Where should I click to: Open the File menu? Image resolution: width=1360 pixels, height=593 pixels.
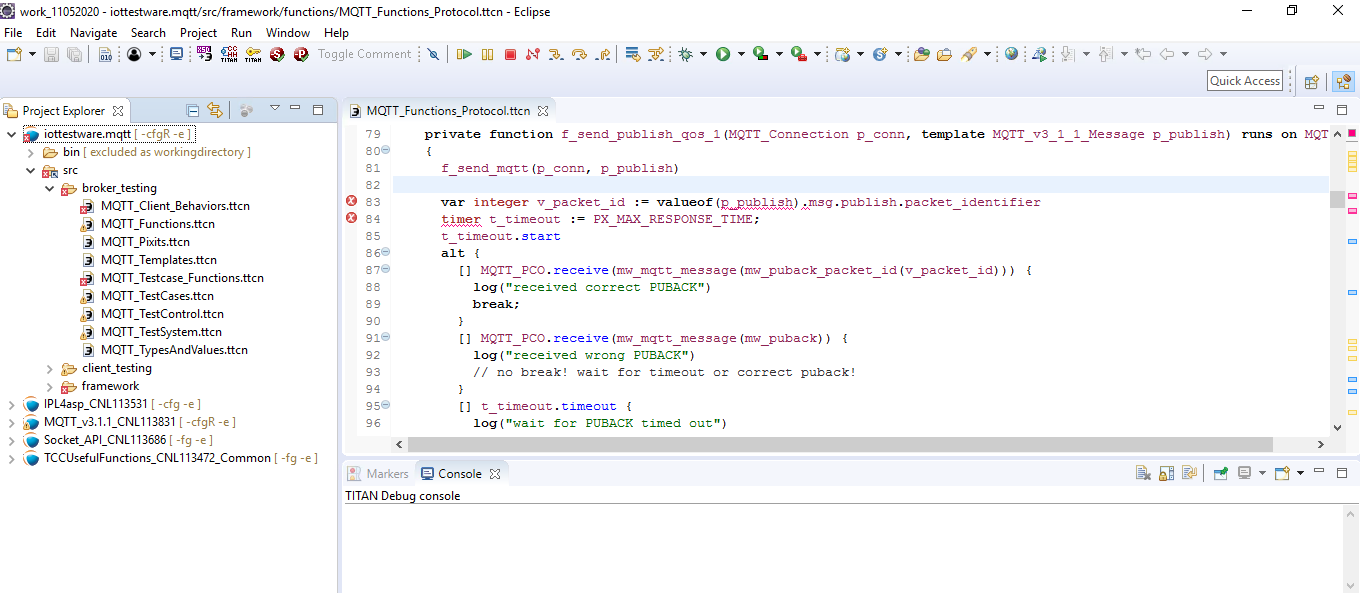13,32
